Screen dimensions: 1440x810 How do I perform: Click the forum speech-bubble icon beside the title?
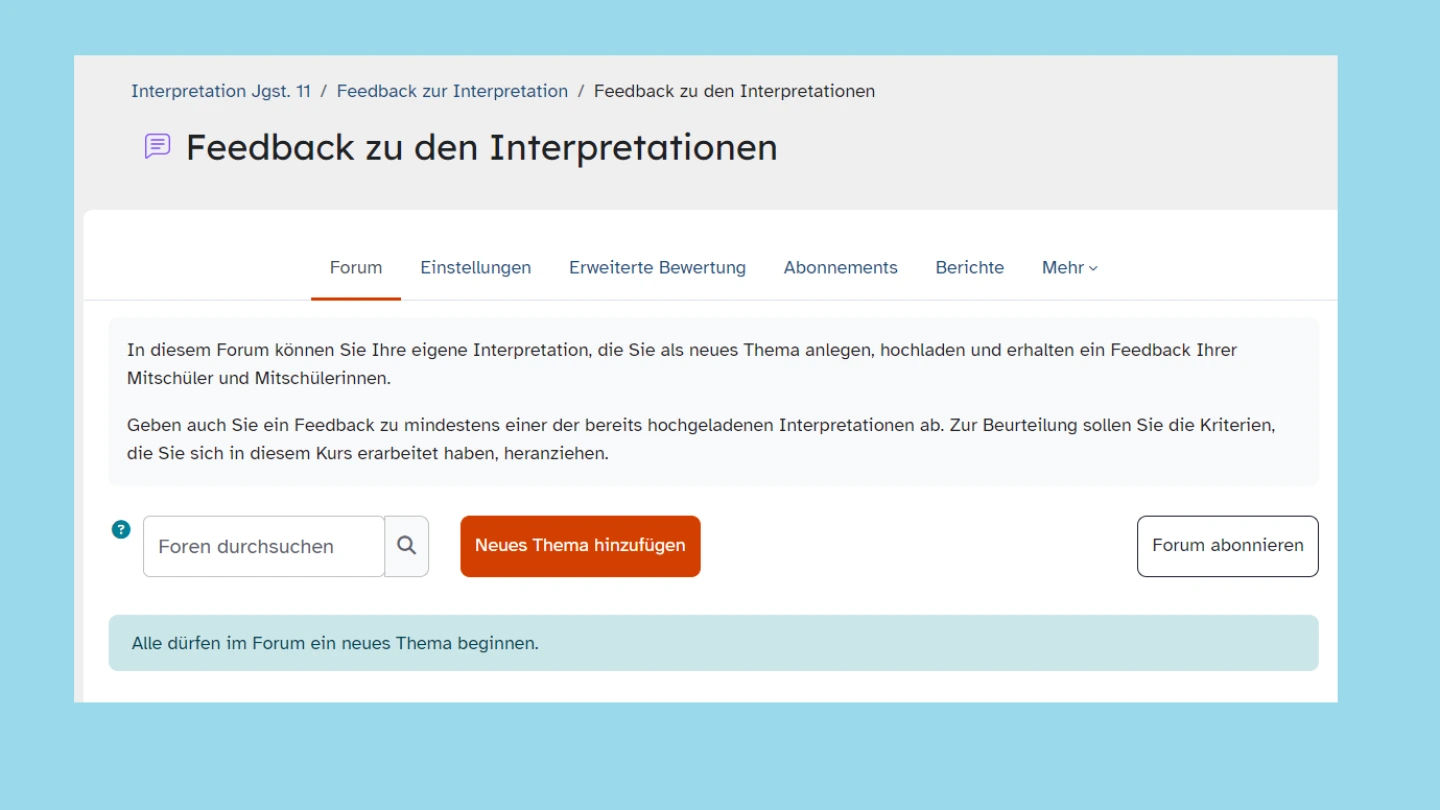158,146
